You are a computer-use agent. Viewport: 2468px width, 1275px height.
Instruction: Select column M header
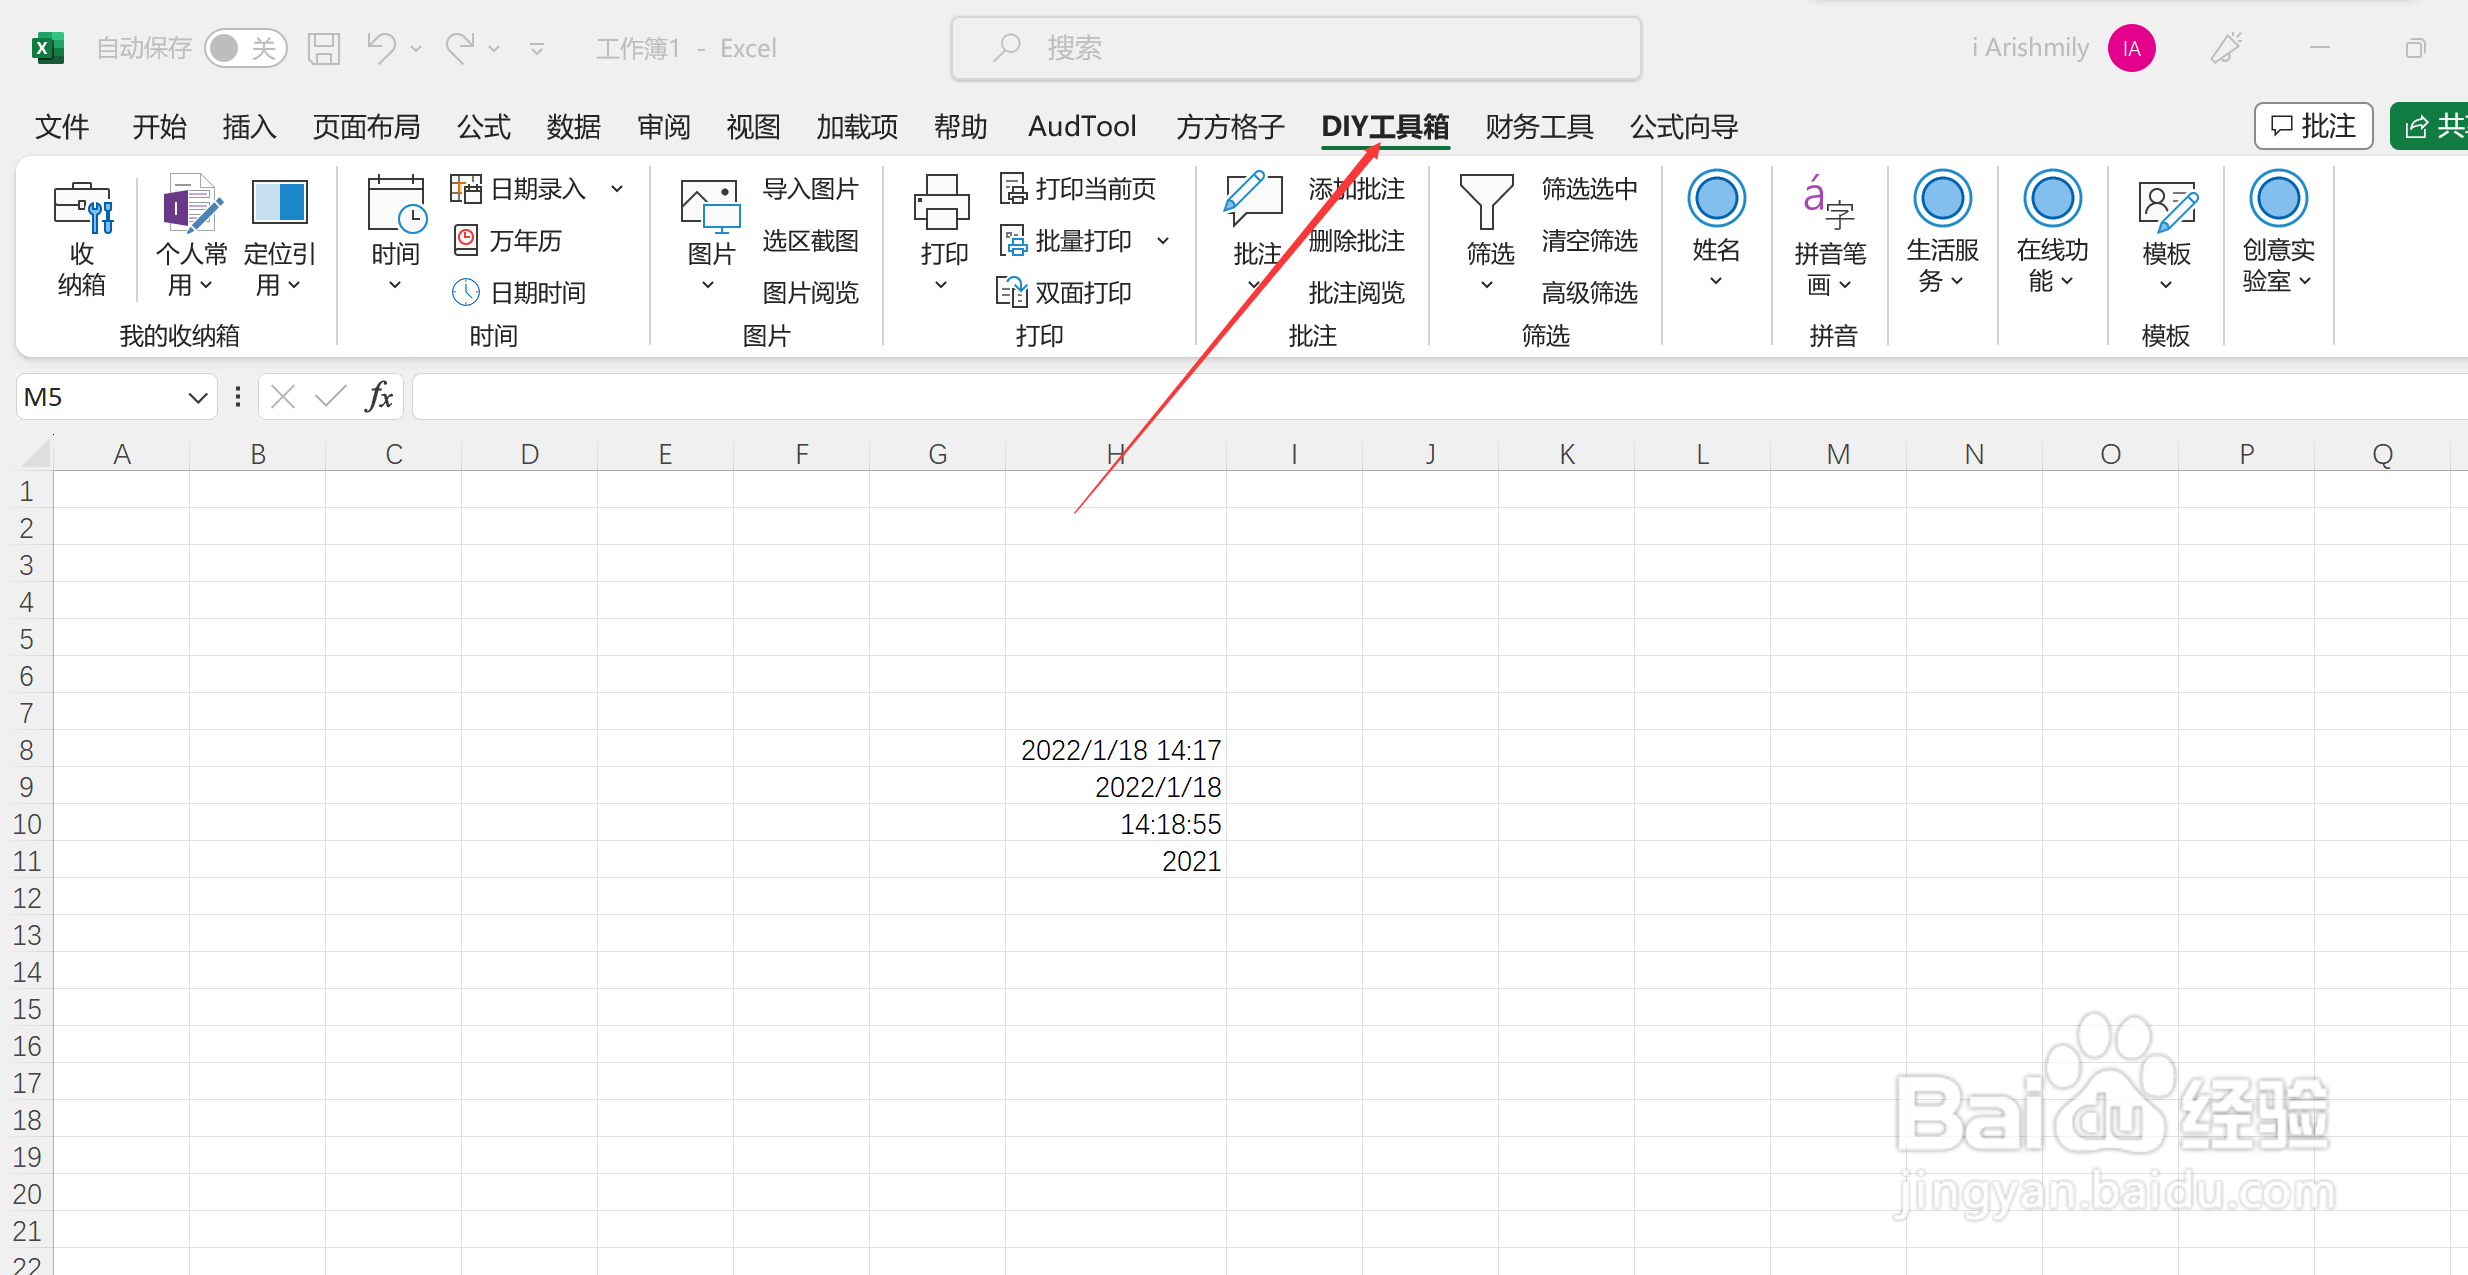[x=1837, y=454]
